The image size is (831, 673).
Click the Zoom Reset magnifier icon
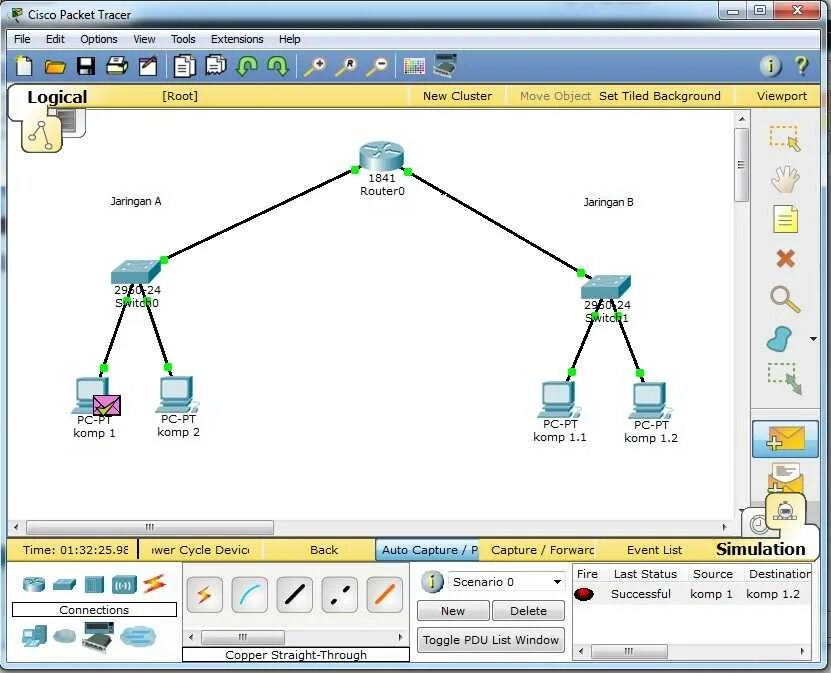pyautogui.click(x=346, y=67)
